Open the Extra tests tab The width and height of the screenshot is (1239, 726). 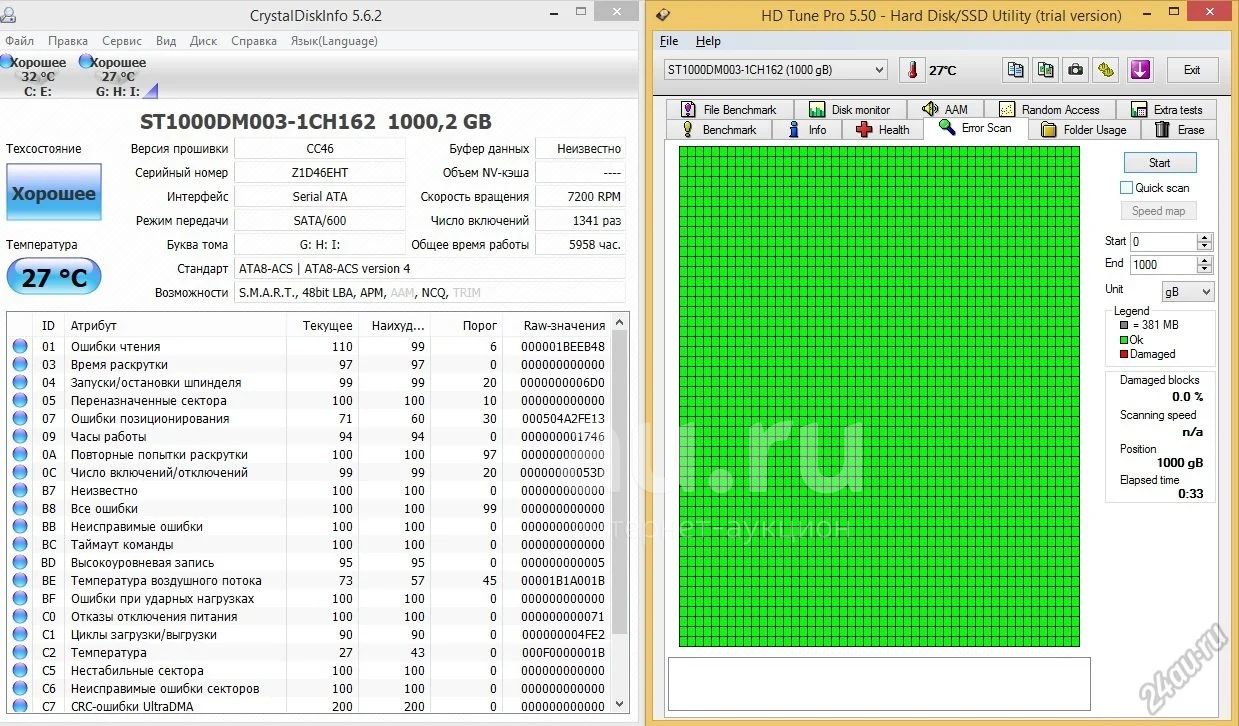[x=1168, y=110]
